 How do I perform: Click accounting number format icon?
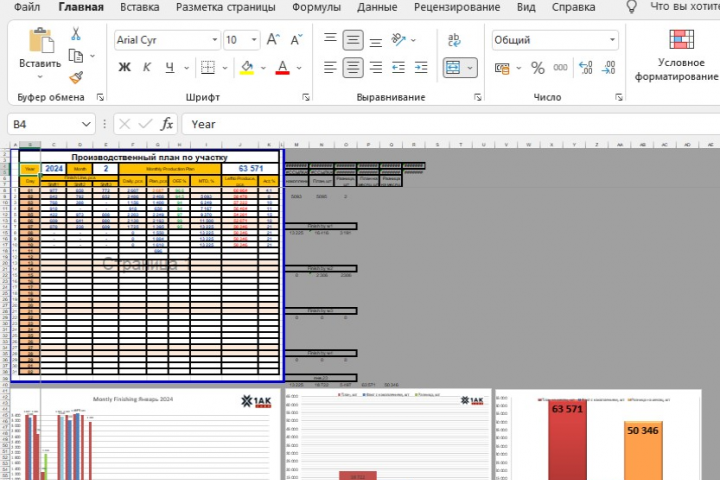pos(502,68)
